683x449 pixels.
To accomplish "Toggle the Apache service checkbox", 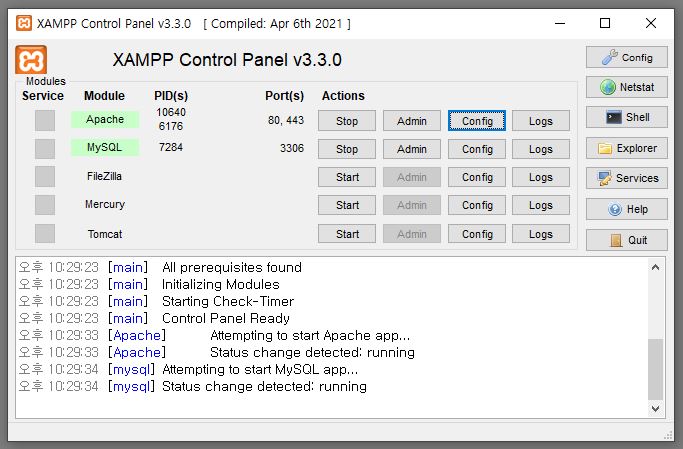I will (x=45, y=121).
